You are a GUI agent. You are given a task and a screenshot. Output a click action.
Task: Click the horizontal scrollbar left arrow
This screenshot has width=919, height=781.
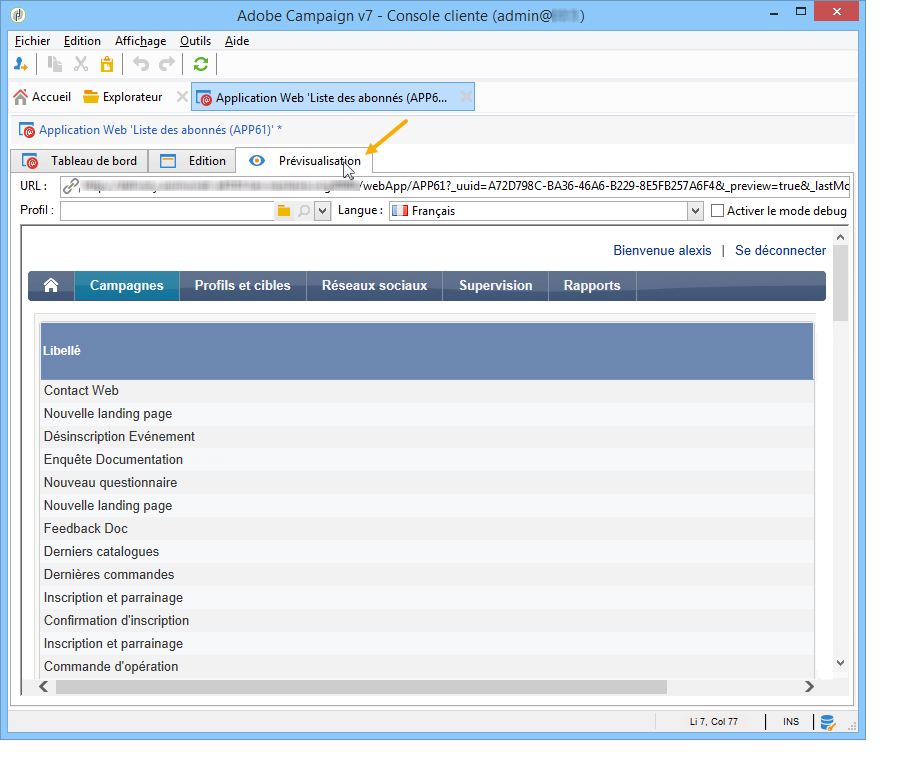coord(44,687)
